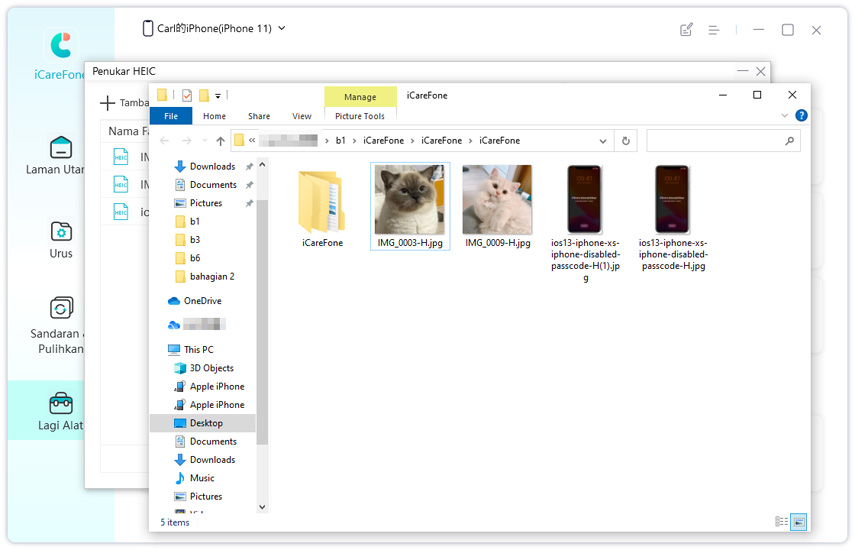Open Lagi Alat toolbox icon

point(61,403)
